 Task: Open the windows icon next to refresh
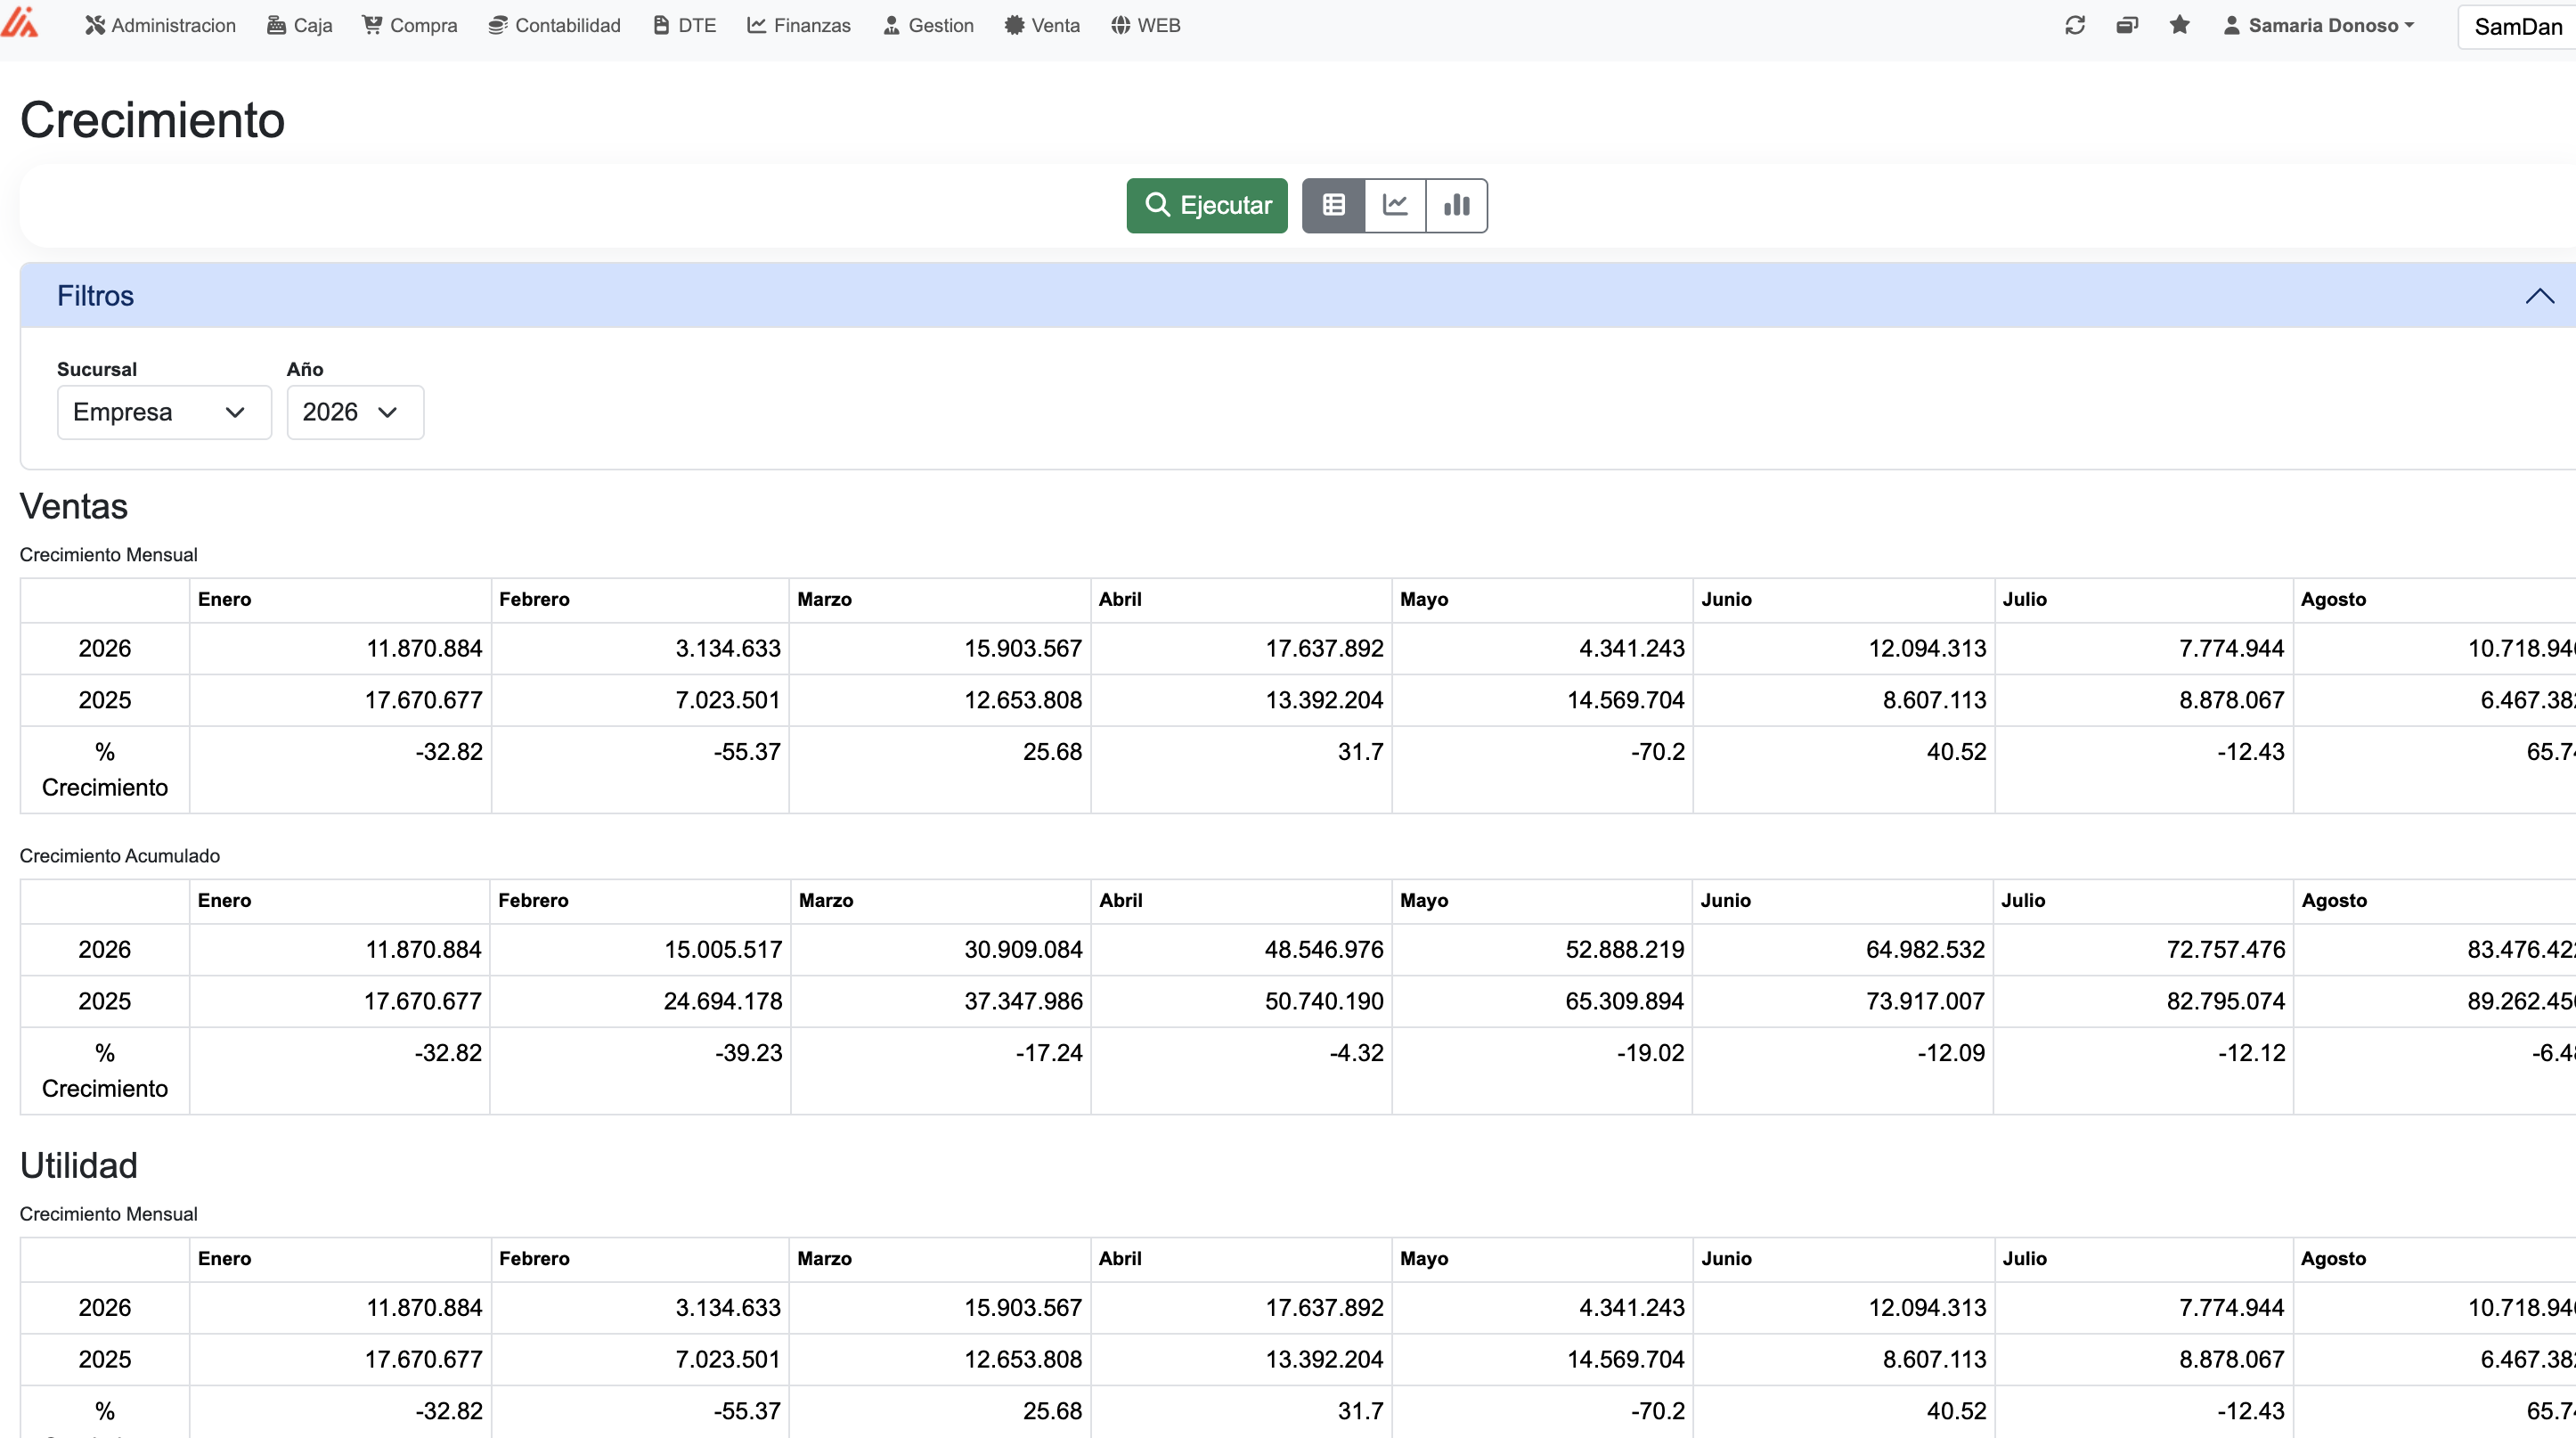(2127, 25)
